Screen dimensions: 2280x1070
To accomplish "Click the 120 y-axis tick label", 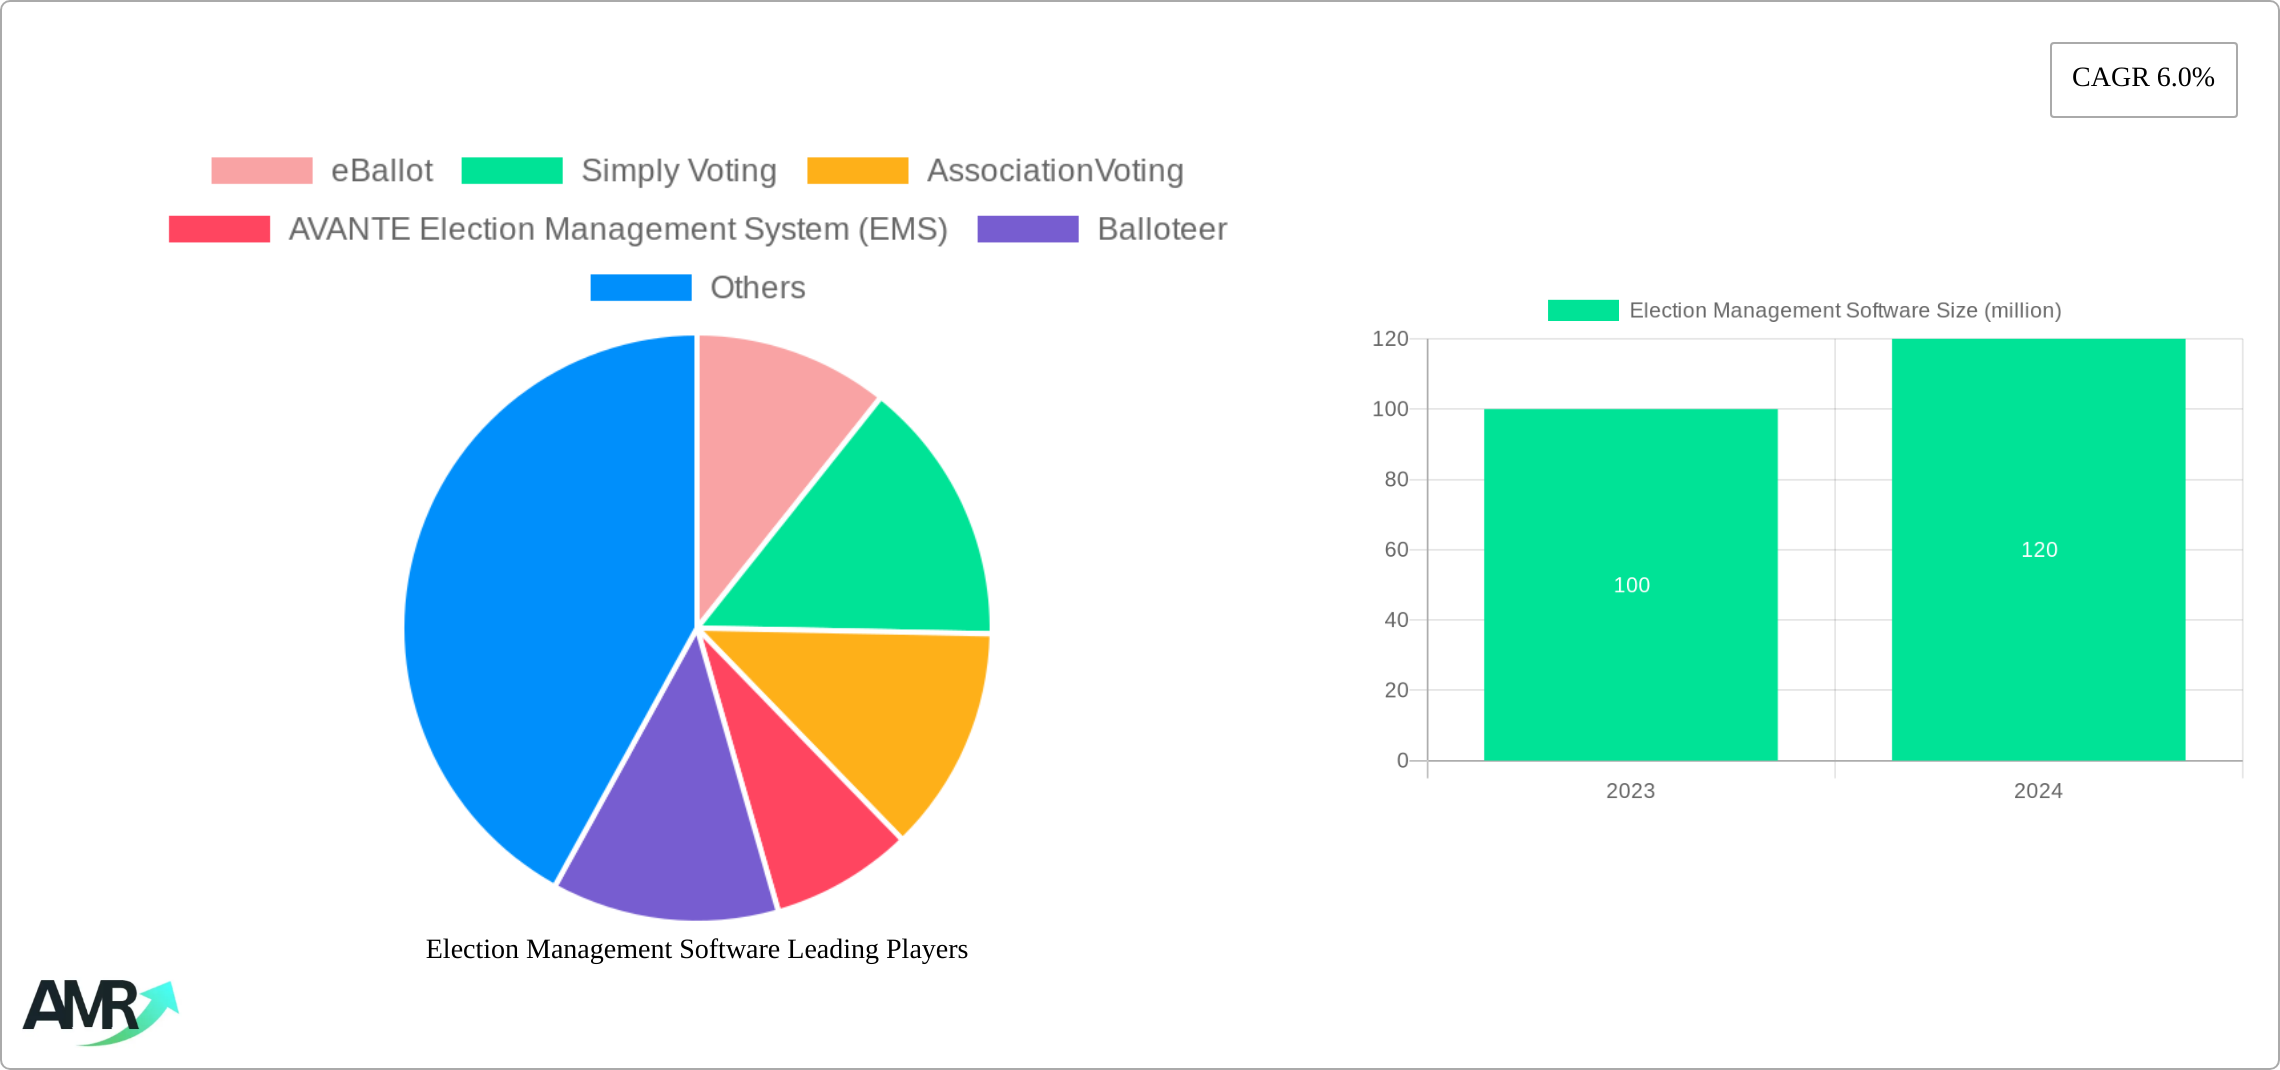I will pos(1390,339).
